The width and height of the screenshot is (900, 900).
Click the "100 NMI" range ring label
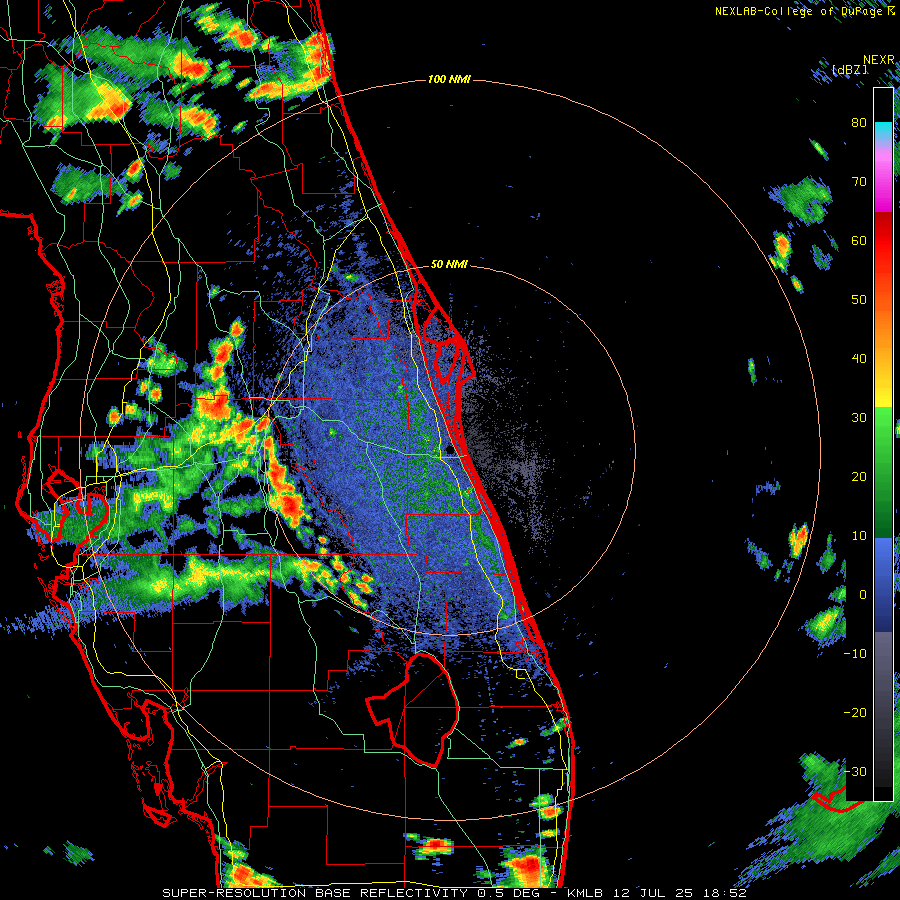pos(449,79)
